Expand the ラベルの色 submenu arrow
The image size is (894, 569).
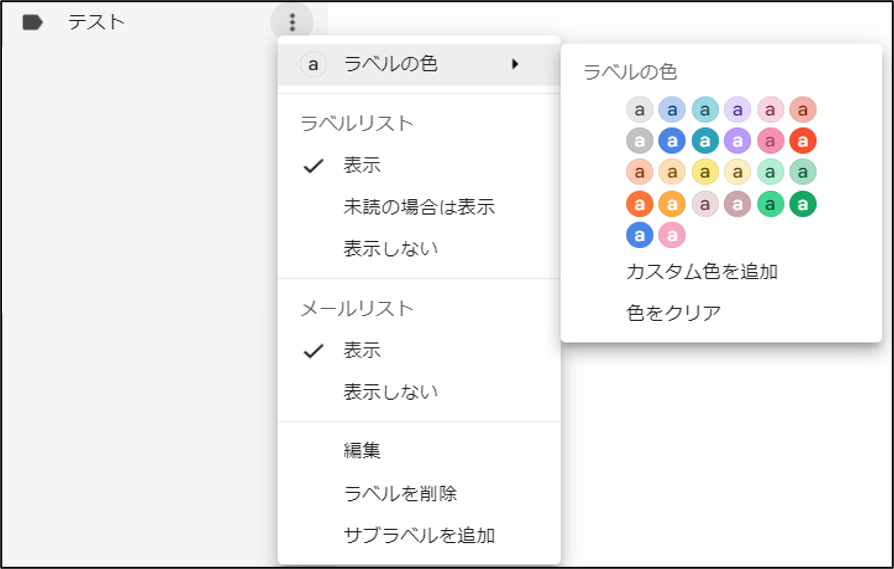tap(515, 64)
